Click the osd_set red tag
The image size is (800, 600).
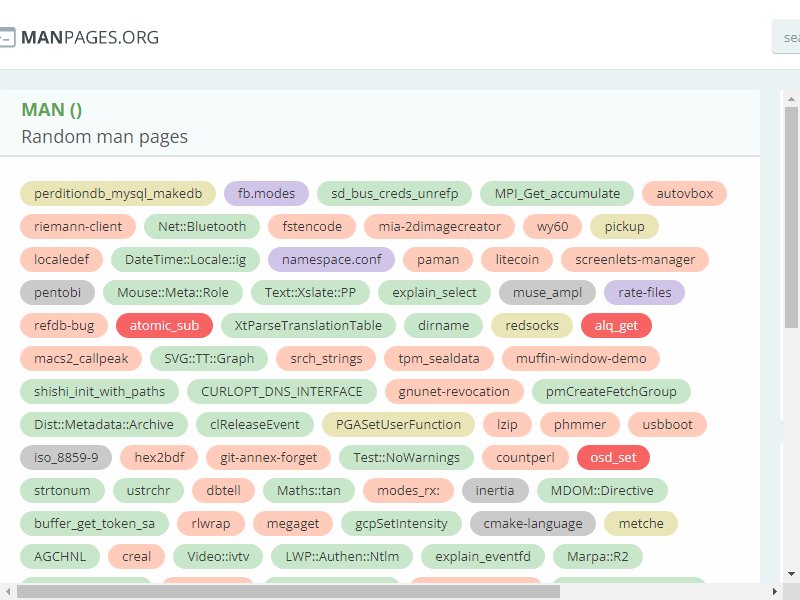tap(613, 457)
